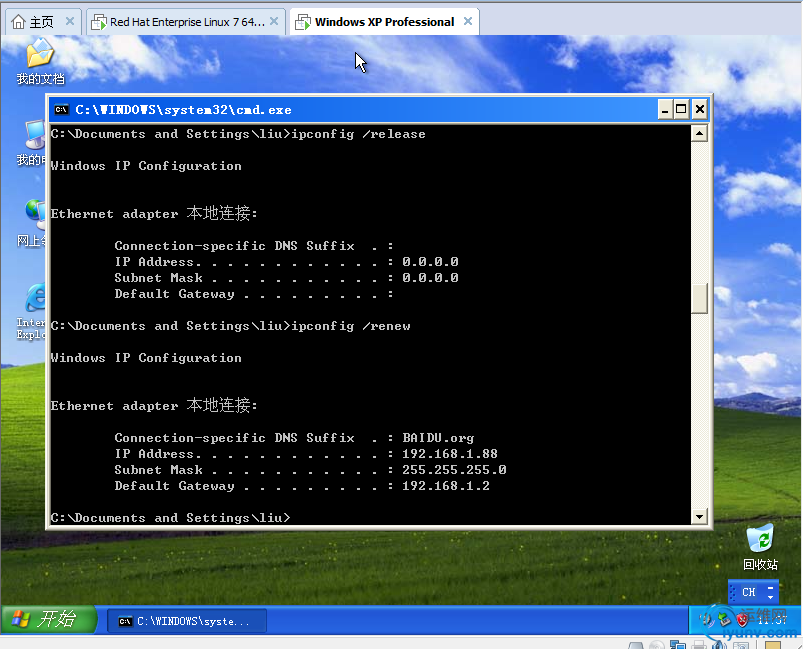Image resolution: width=803 pixels, height=649 pixels.
Task: Close the cmd.exe window
Action: [700, 109]
